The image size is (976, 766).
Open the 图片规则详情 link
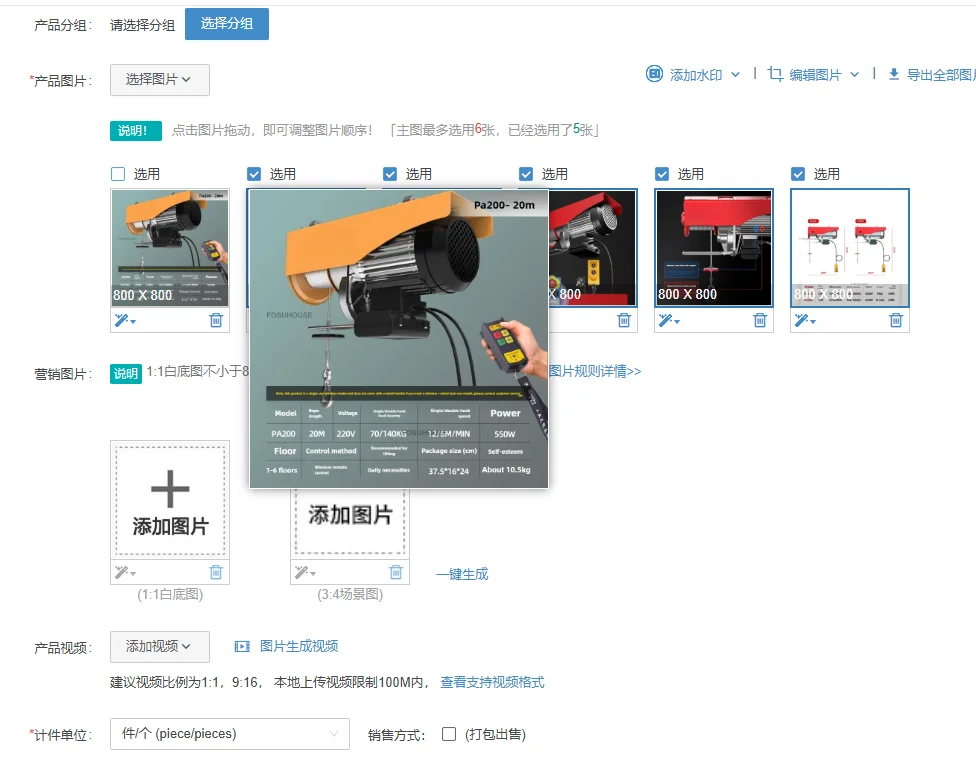(x=595, y=371)
